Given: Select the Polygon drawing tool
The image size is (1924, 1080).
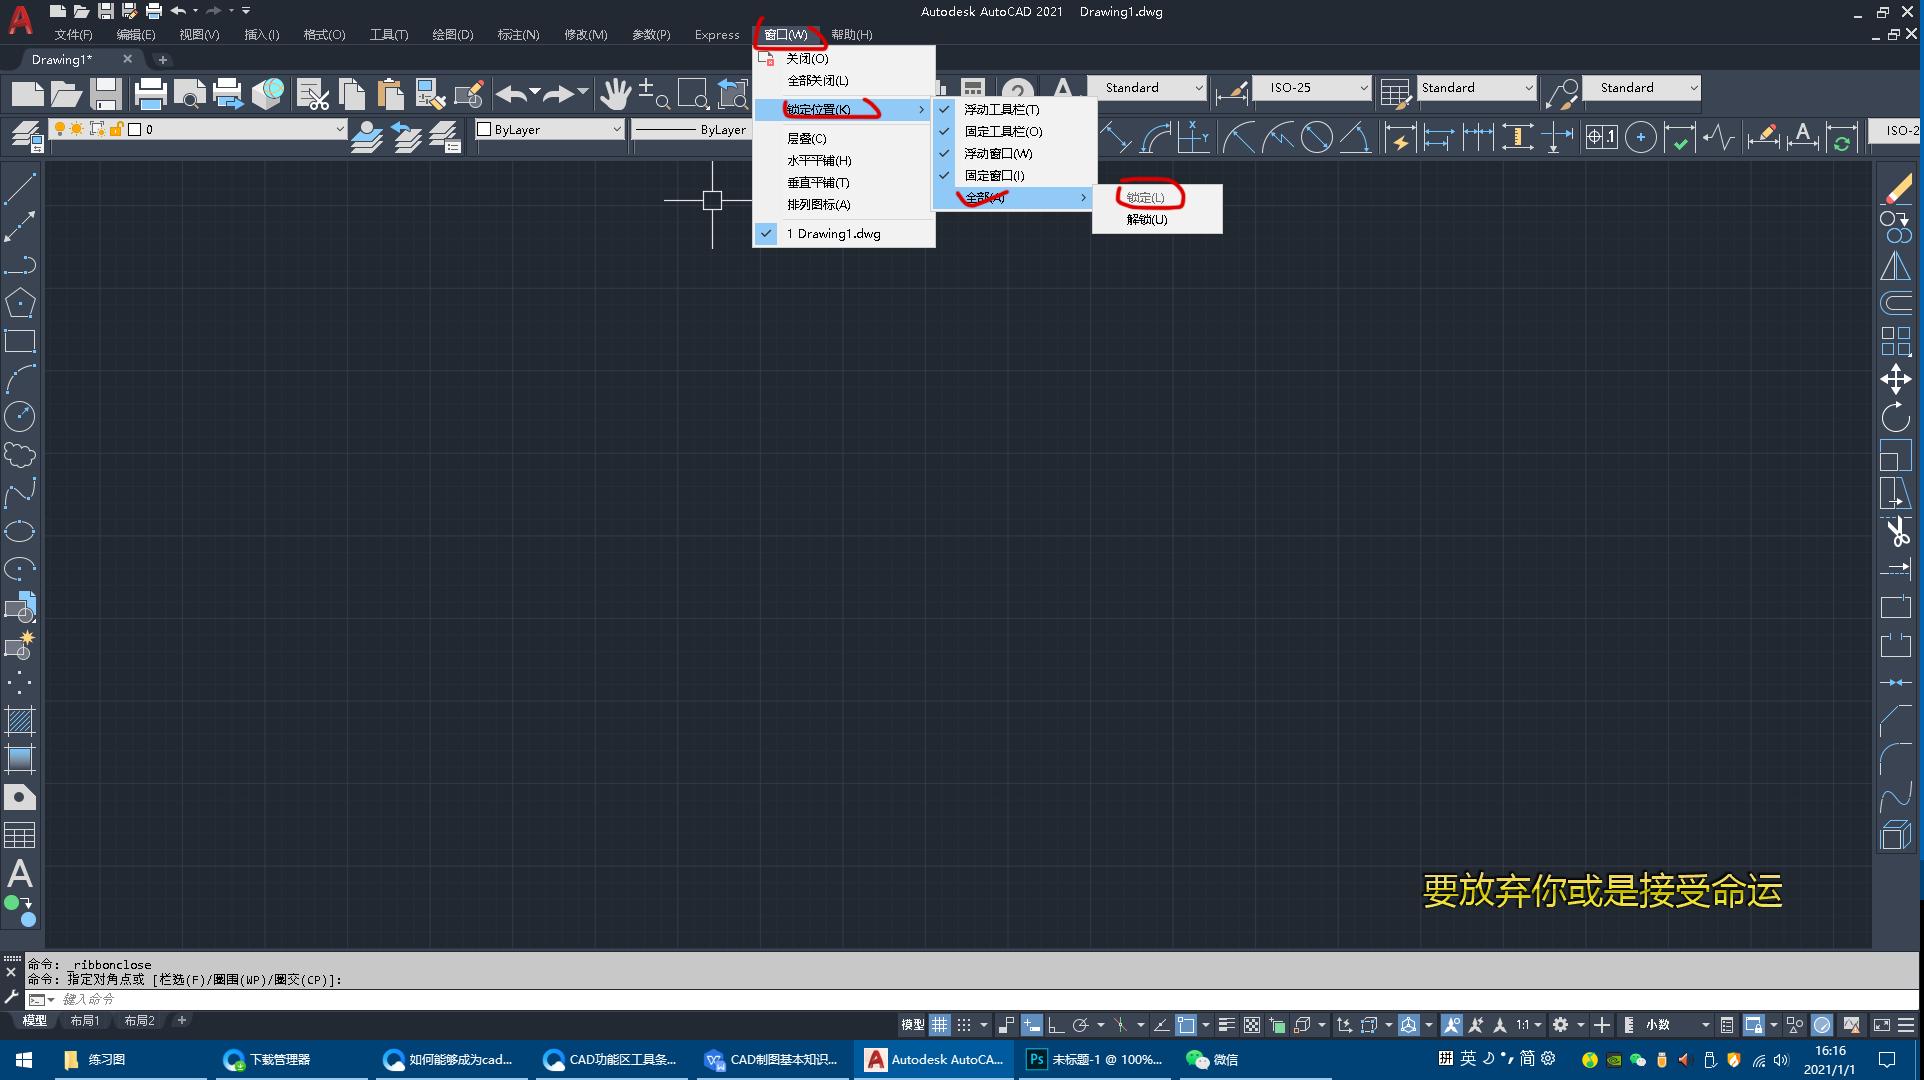Looking at the screenshot, I should pos(20,302).
